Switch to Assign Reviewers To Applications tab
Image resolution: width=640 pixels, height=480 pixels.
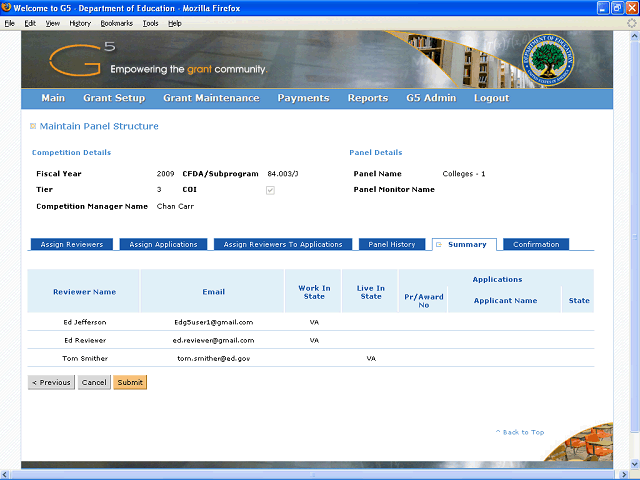(x=283, y=244)
